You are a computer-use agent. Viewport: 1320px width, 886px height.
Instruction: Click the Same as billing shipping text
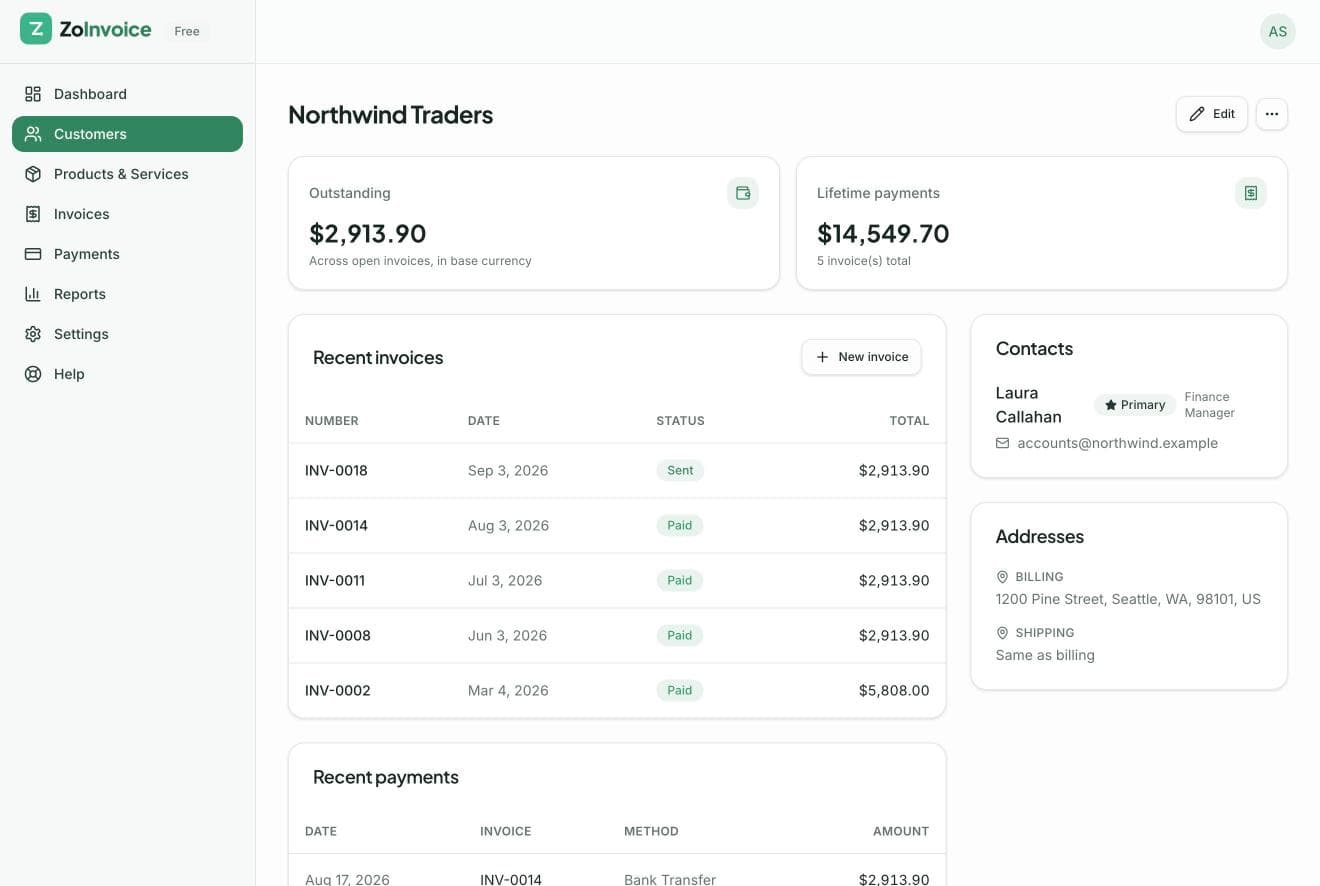click(x=1045, y=655)
